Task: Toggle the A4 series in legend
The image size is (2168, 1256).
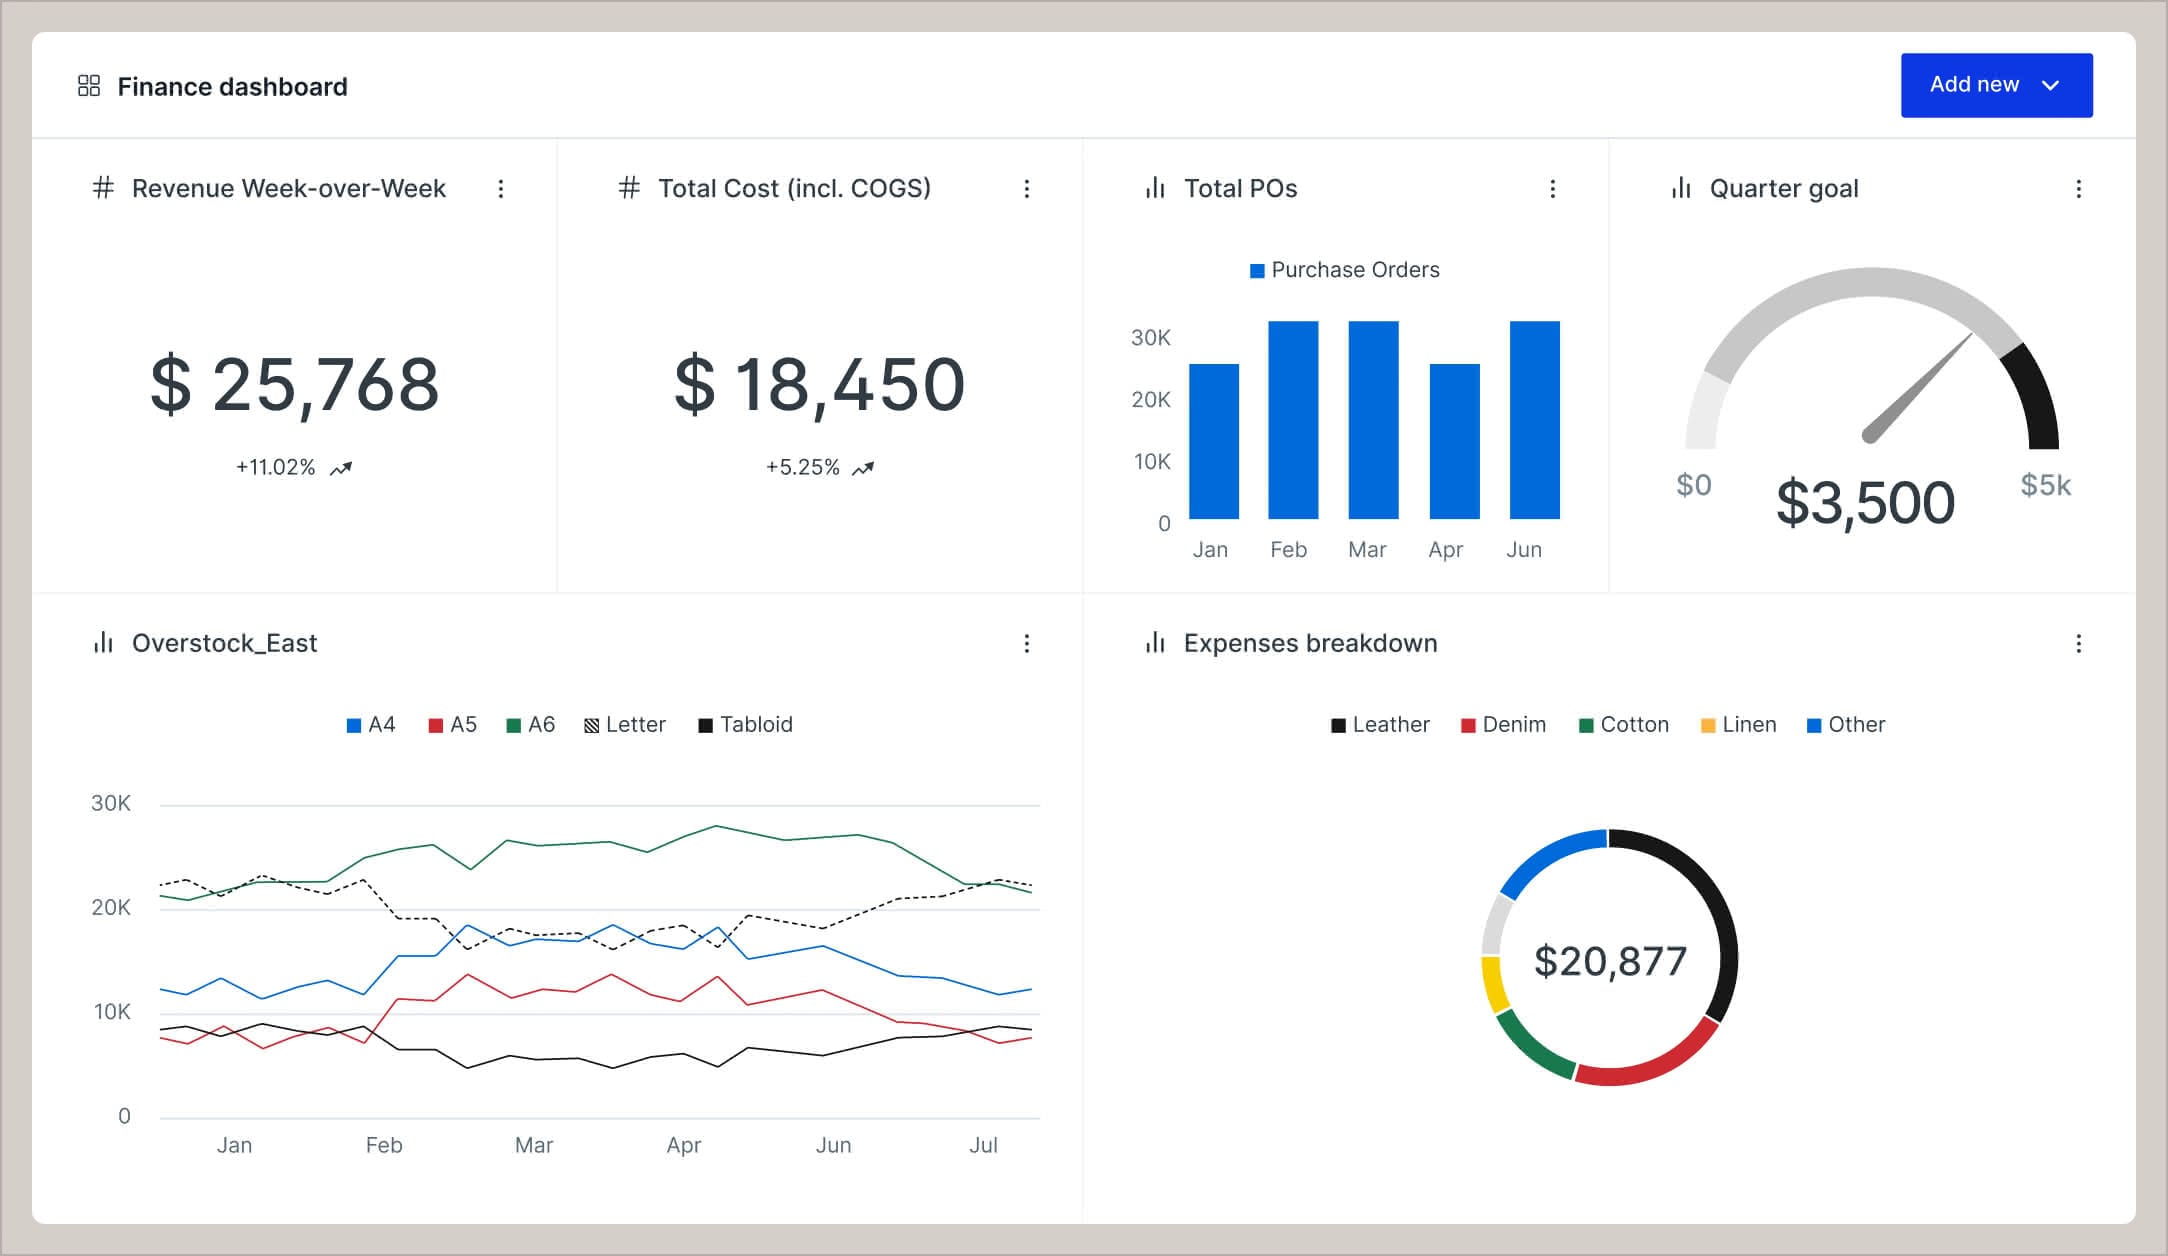Action: click(371, 725)
